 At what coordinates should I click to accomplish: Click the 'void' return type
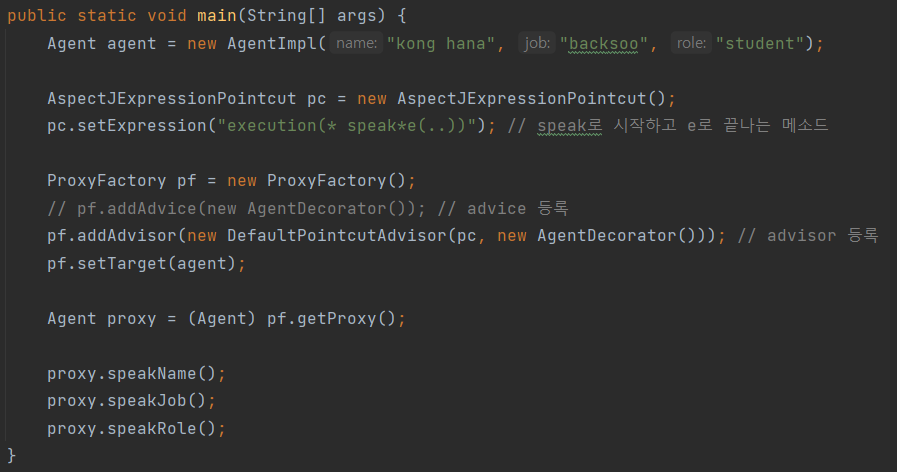tap(166, 15)
